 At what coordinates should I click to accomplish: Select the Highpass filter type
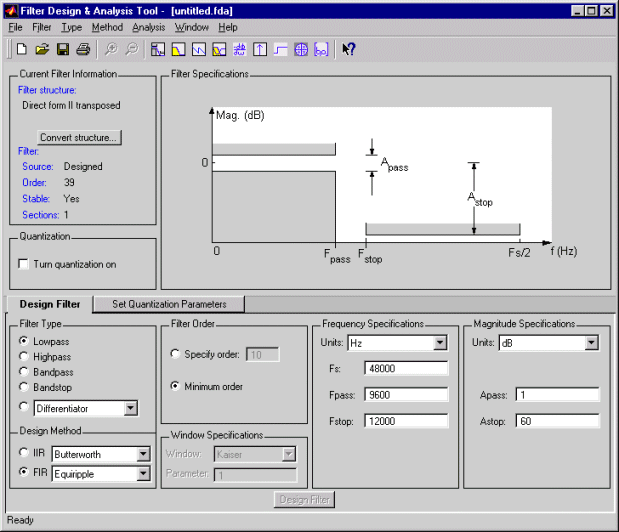point(23,357)
